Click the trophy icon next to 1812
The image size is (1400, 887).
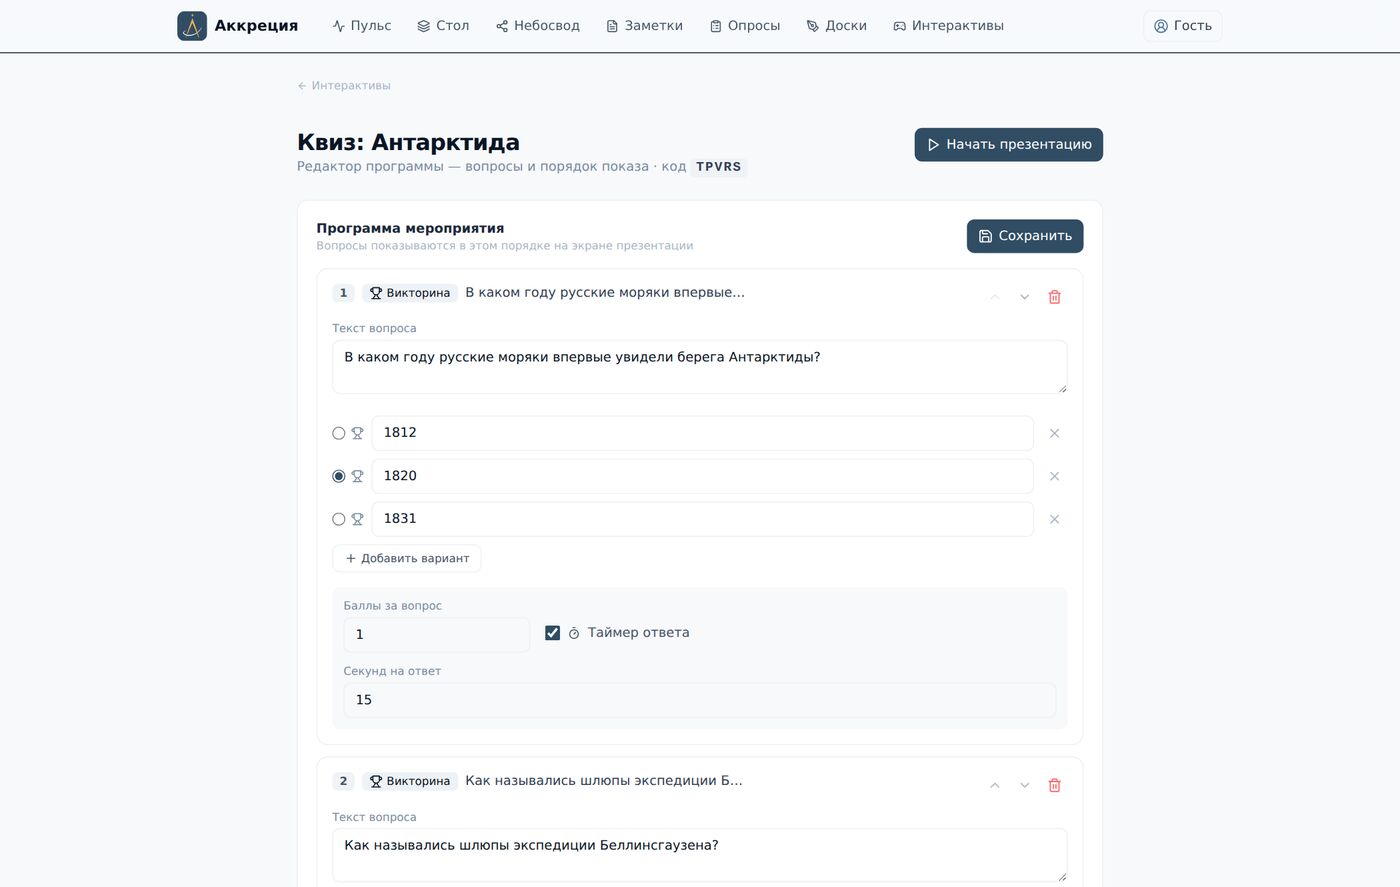(357, 434)
